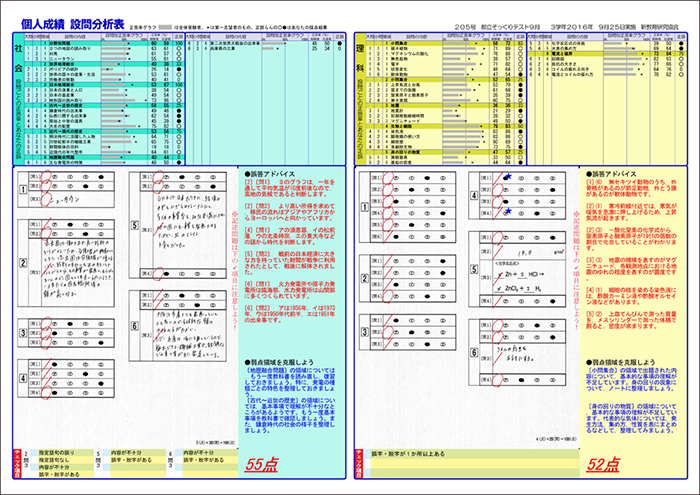Click the 誤答アドバイス heading in the social studies panel
This screenshot has height=495, width=700.
click(x=270, y=174)
